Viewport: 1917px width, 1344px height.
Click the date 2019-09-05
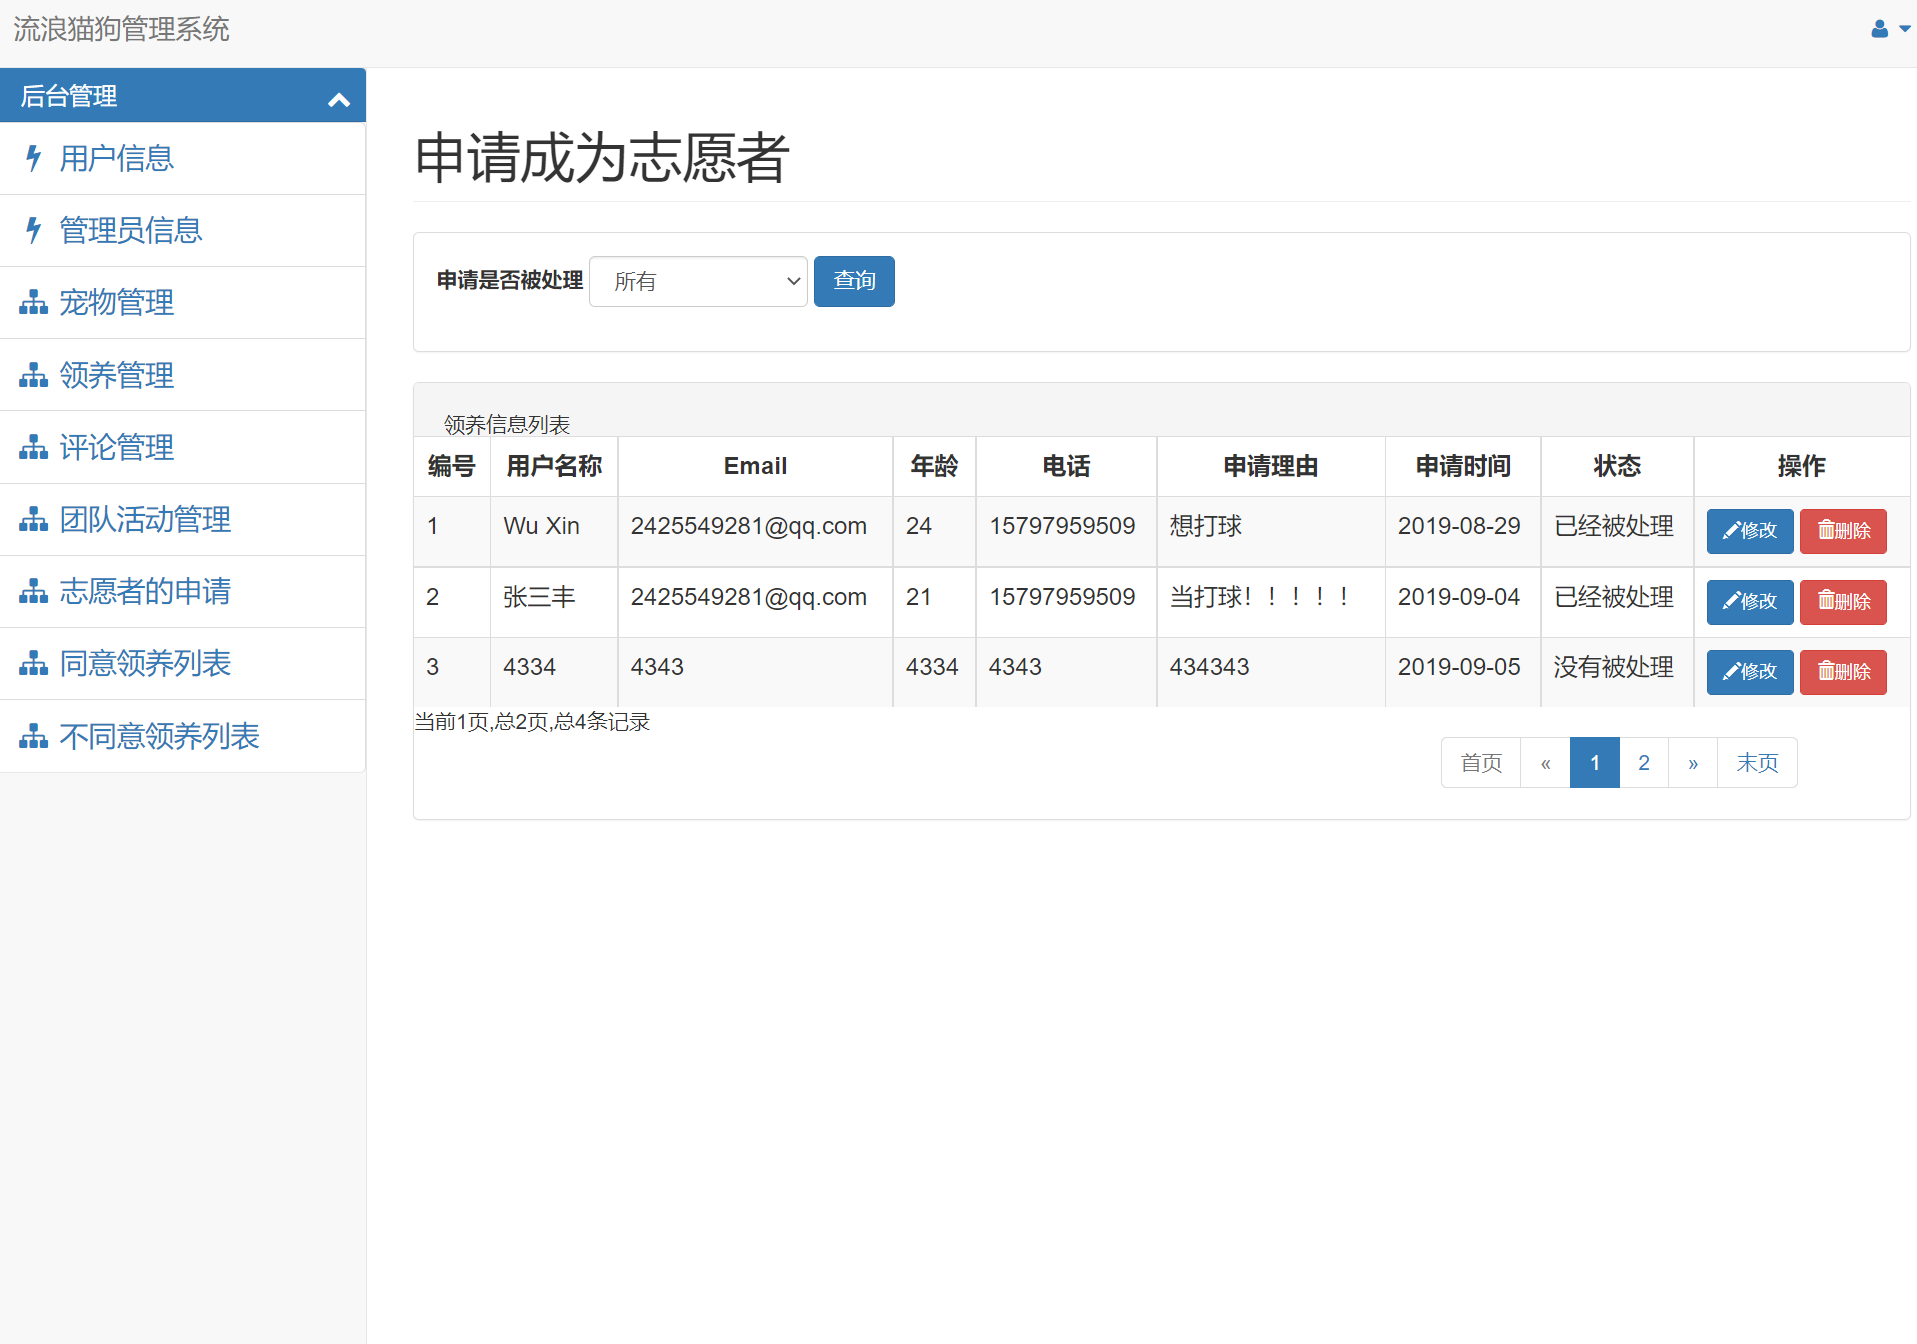pyautogui.click(x=1459, y=667)
